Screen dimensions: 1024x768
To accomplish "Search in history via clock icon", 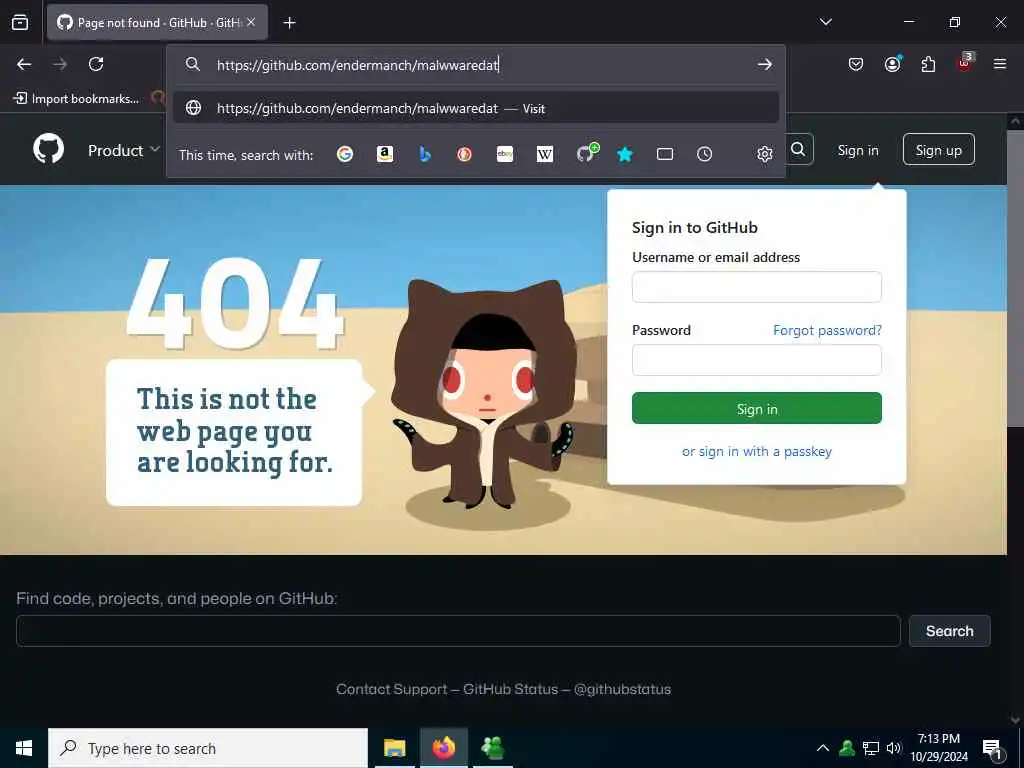I will click(x=705, y=154).
